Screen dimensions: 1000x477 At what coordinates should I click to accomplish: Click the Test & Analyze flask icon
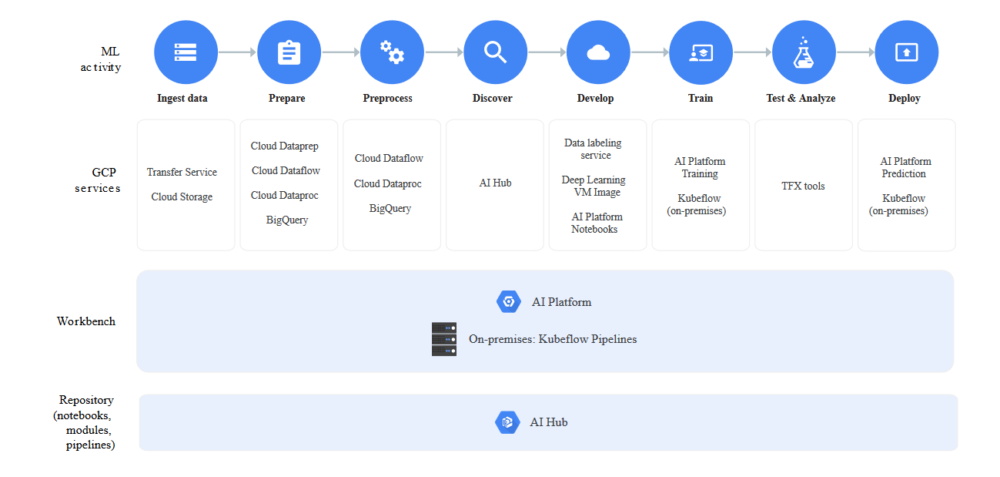click(x=804, y=52)
